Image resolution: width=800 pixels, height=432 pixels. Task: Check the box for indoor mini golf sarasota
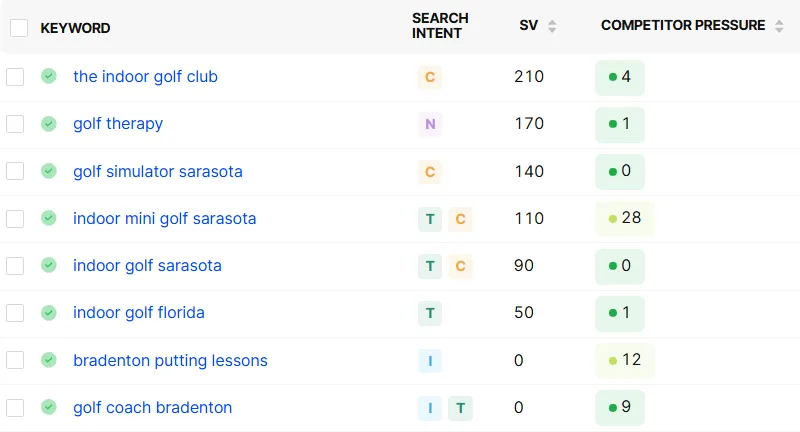tap(15, 219)
